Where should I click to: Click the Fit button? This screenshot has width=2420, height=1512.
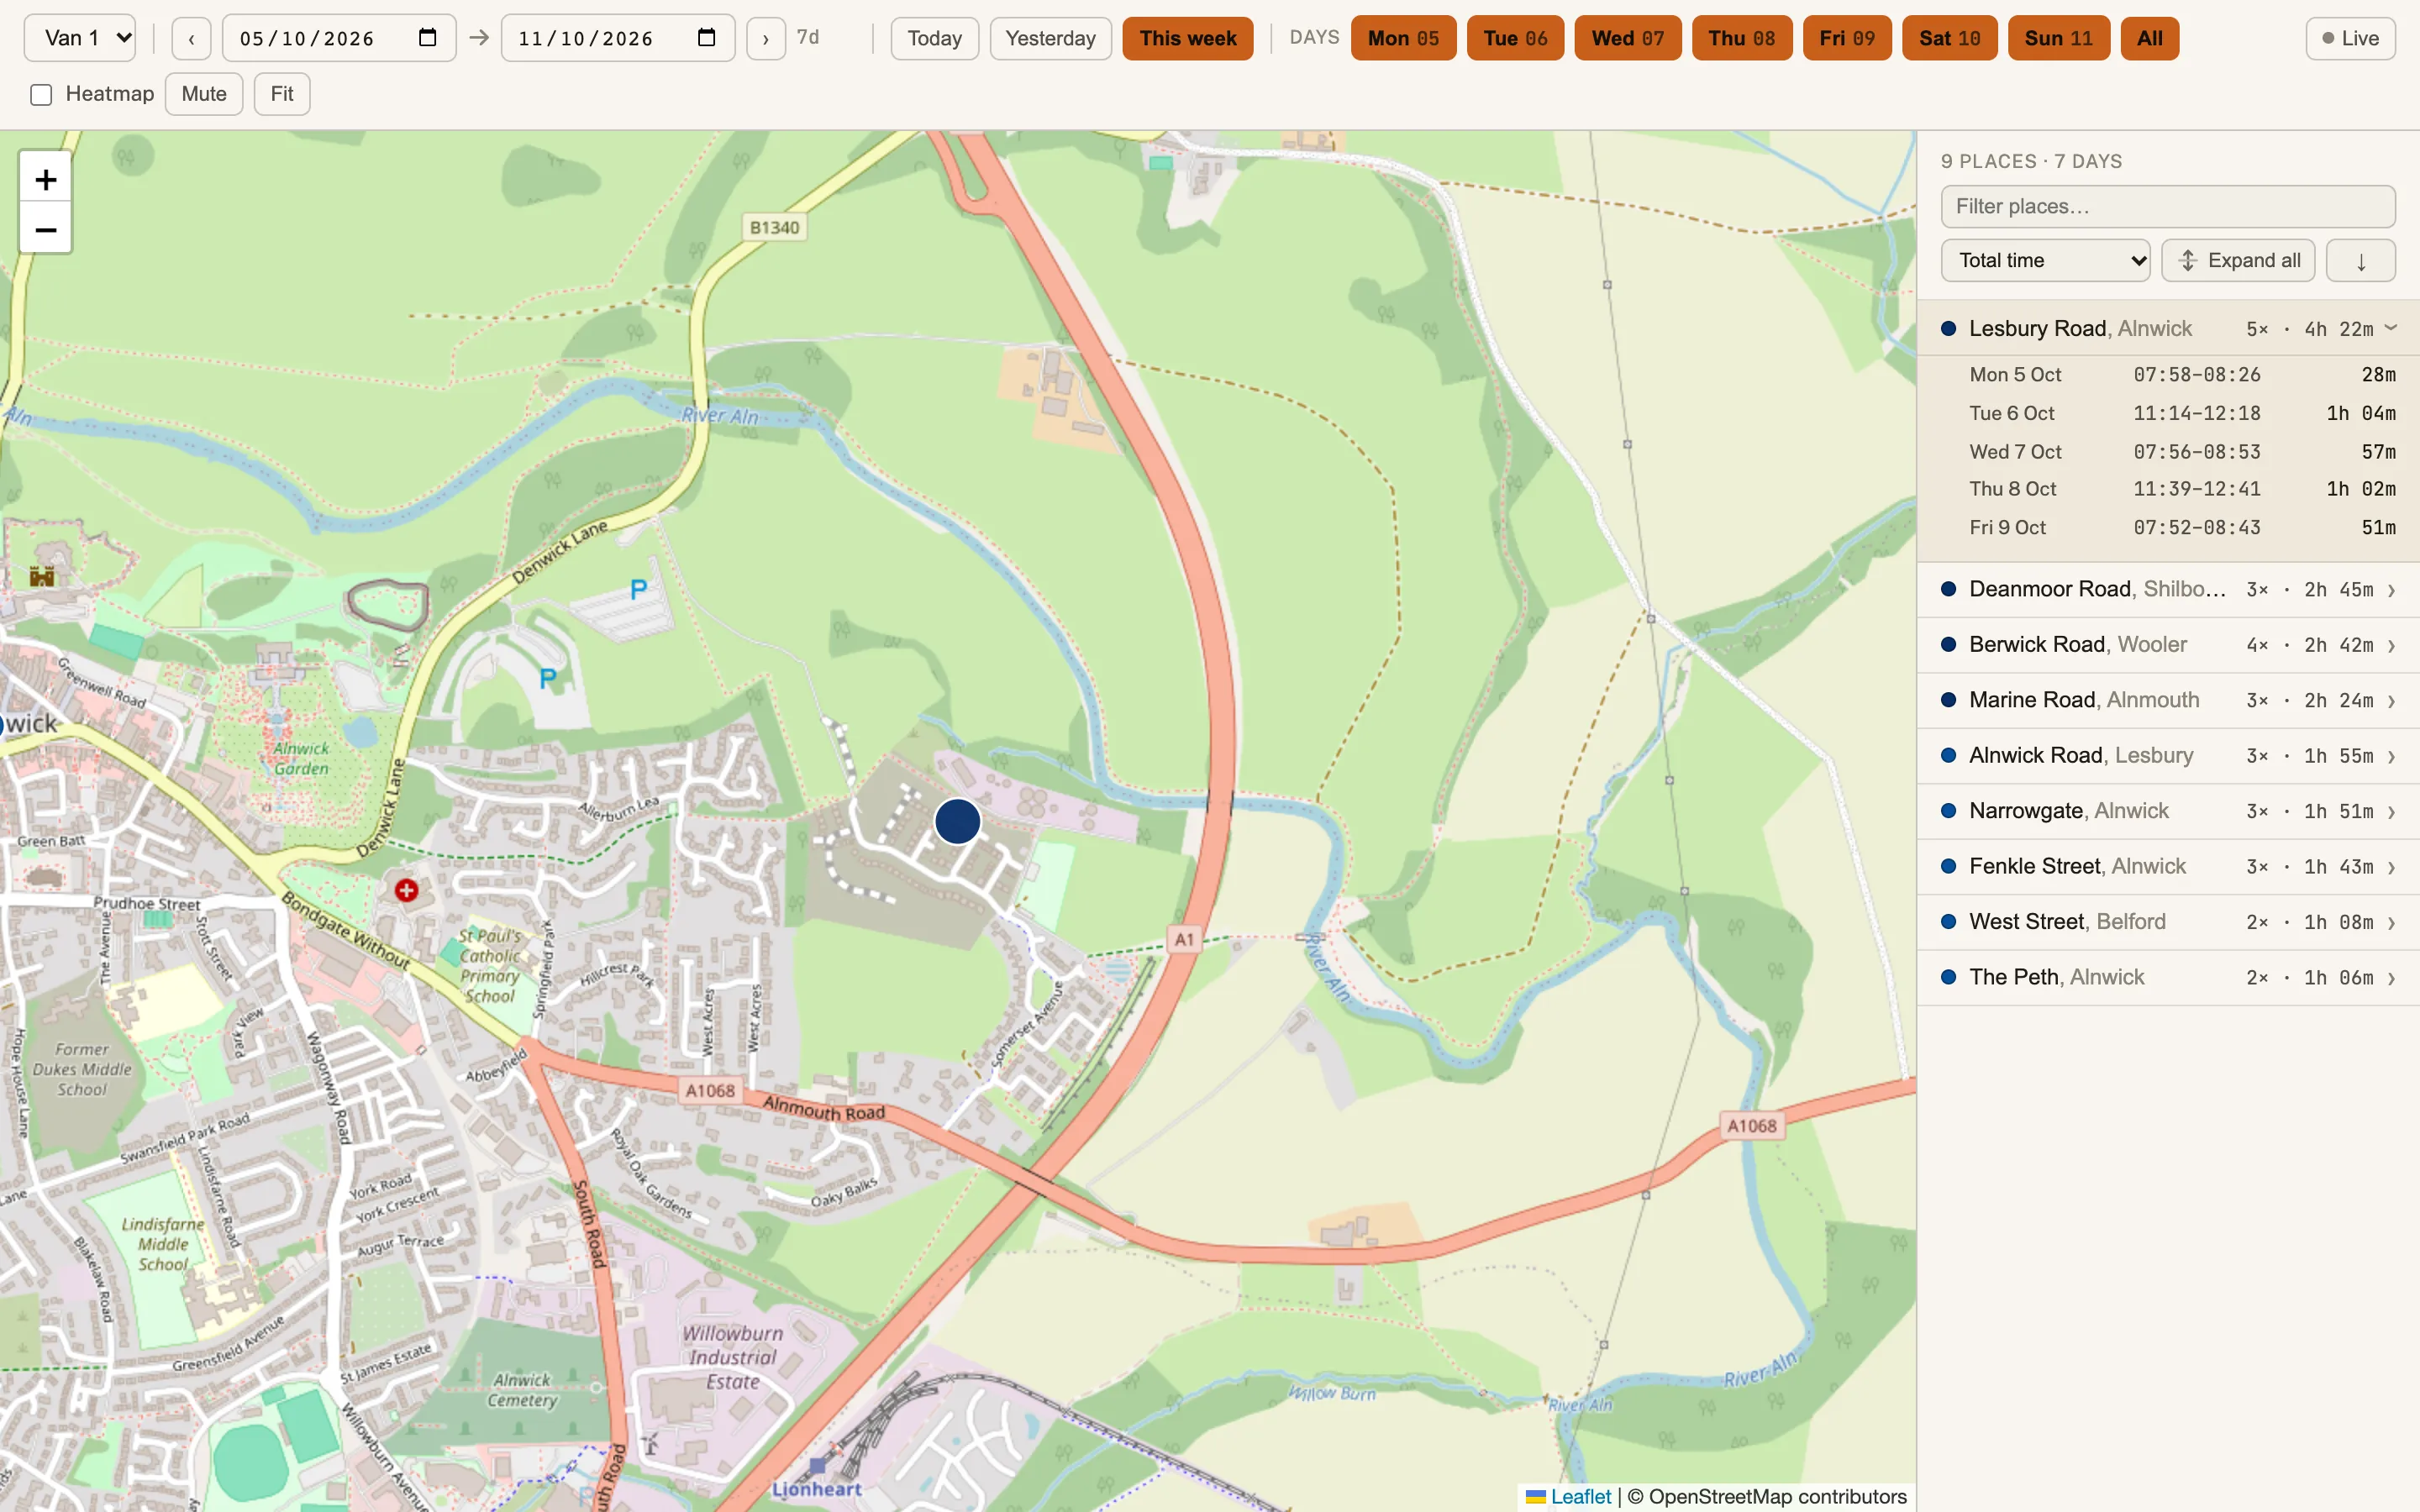coord(282,94)
